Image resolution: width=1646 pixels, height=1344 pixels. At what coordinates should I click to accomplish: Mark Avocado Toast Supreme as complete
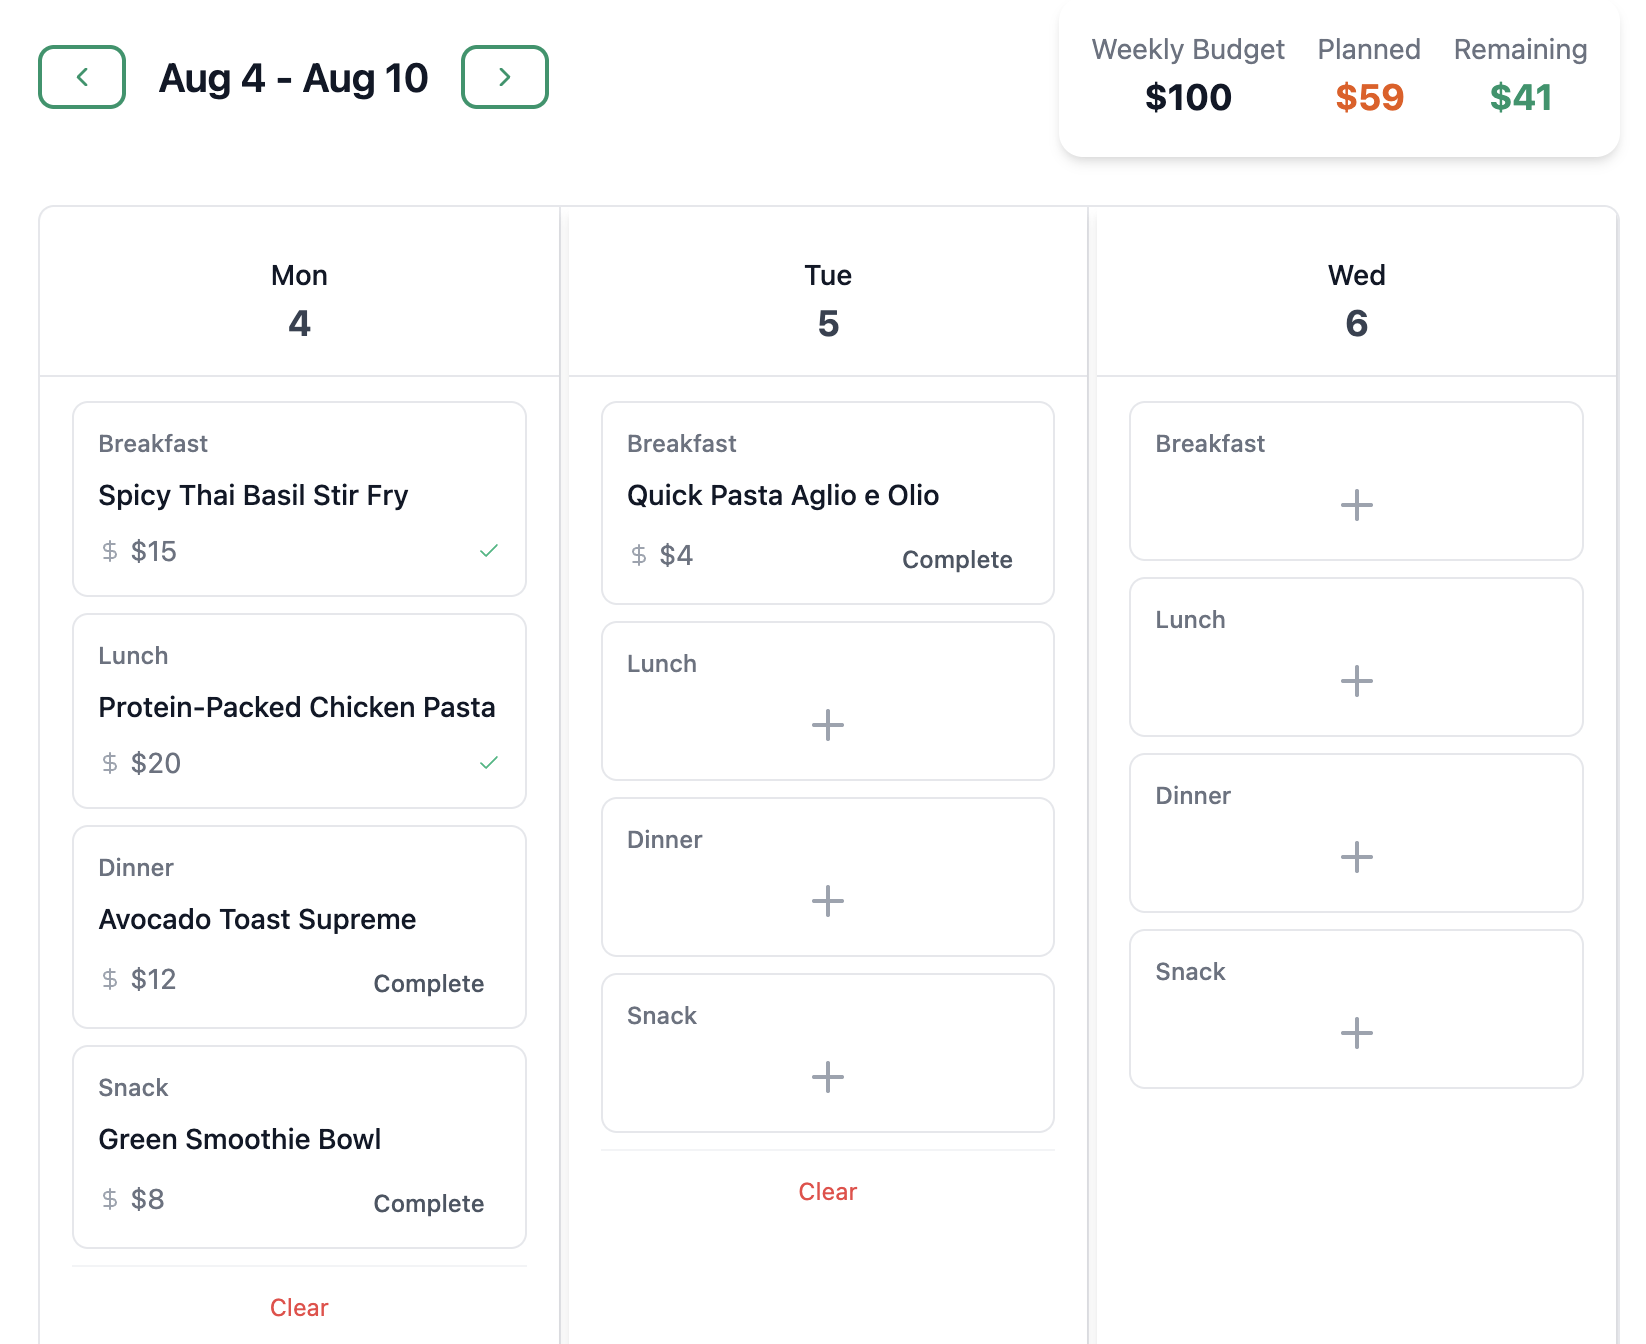pyautogui.click(x=428, y=983)
